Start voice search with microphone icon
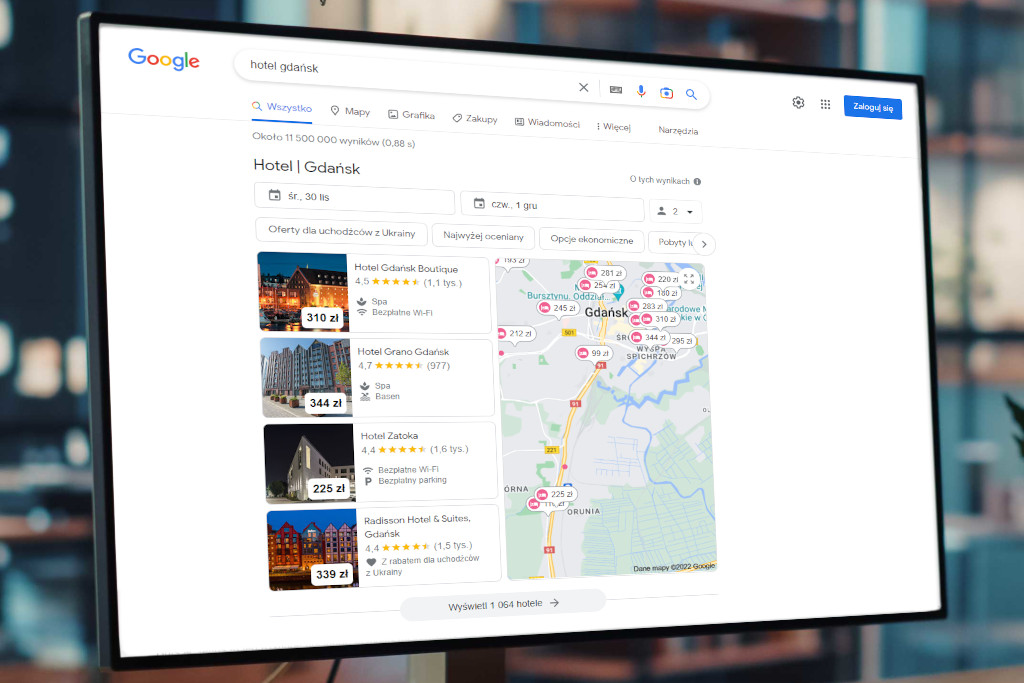The width and height of the screenshot is (1024, 683). (641, 91)
